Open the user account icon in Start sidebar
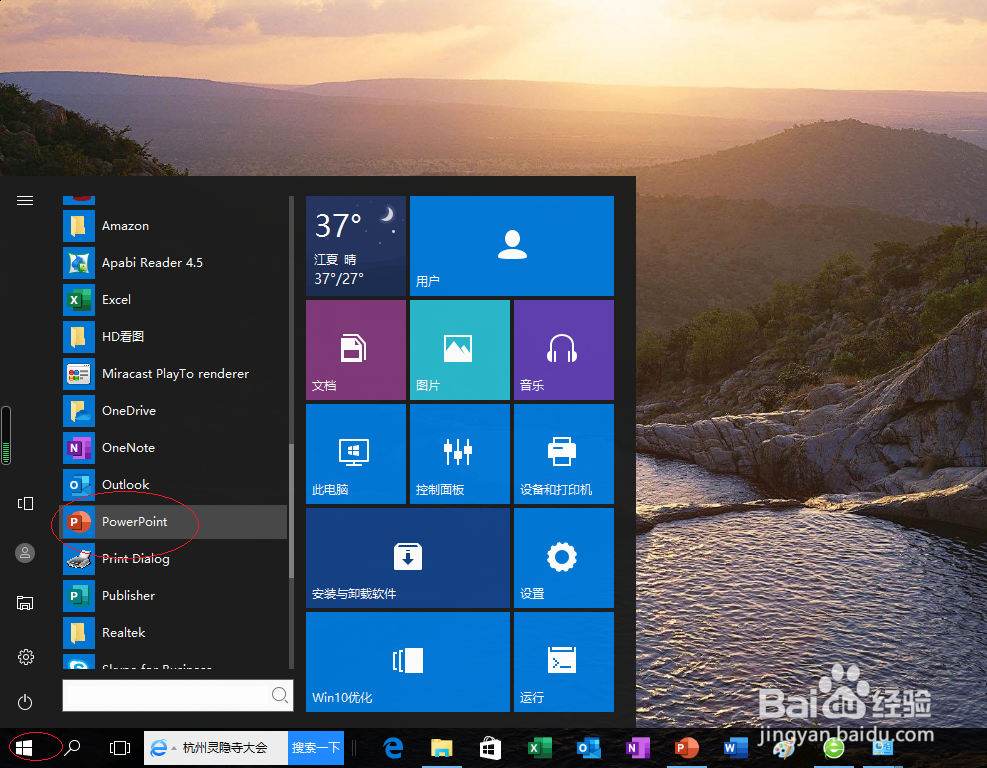The width and height of the screenshot is (987, 768). coord(25,553)
